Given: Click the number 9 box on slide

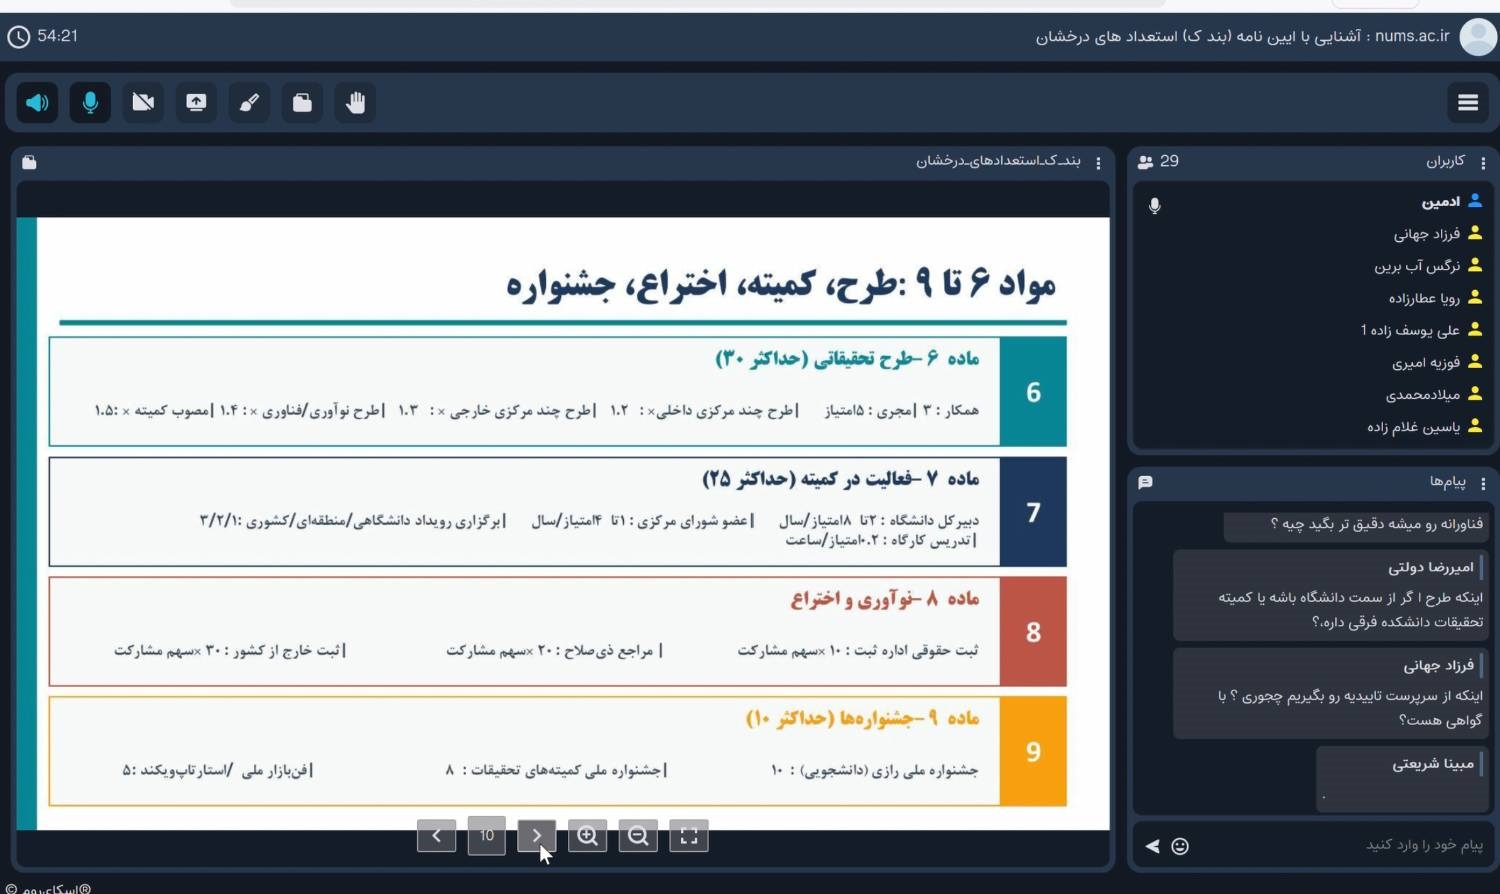Looking at the screenshot, I should point(1033,752).
